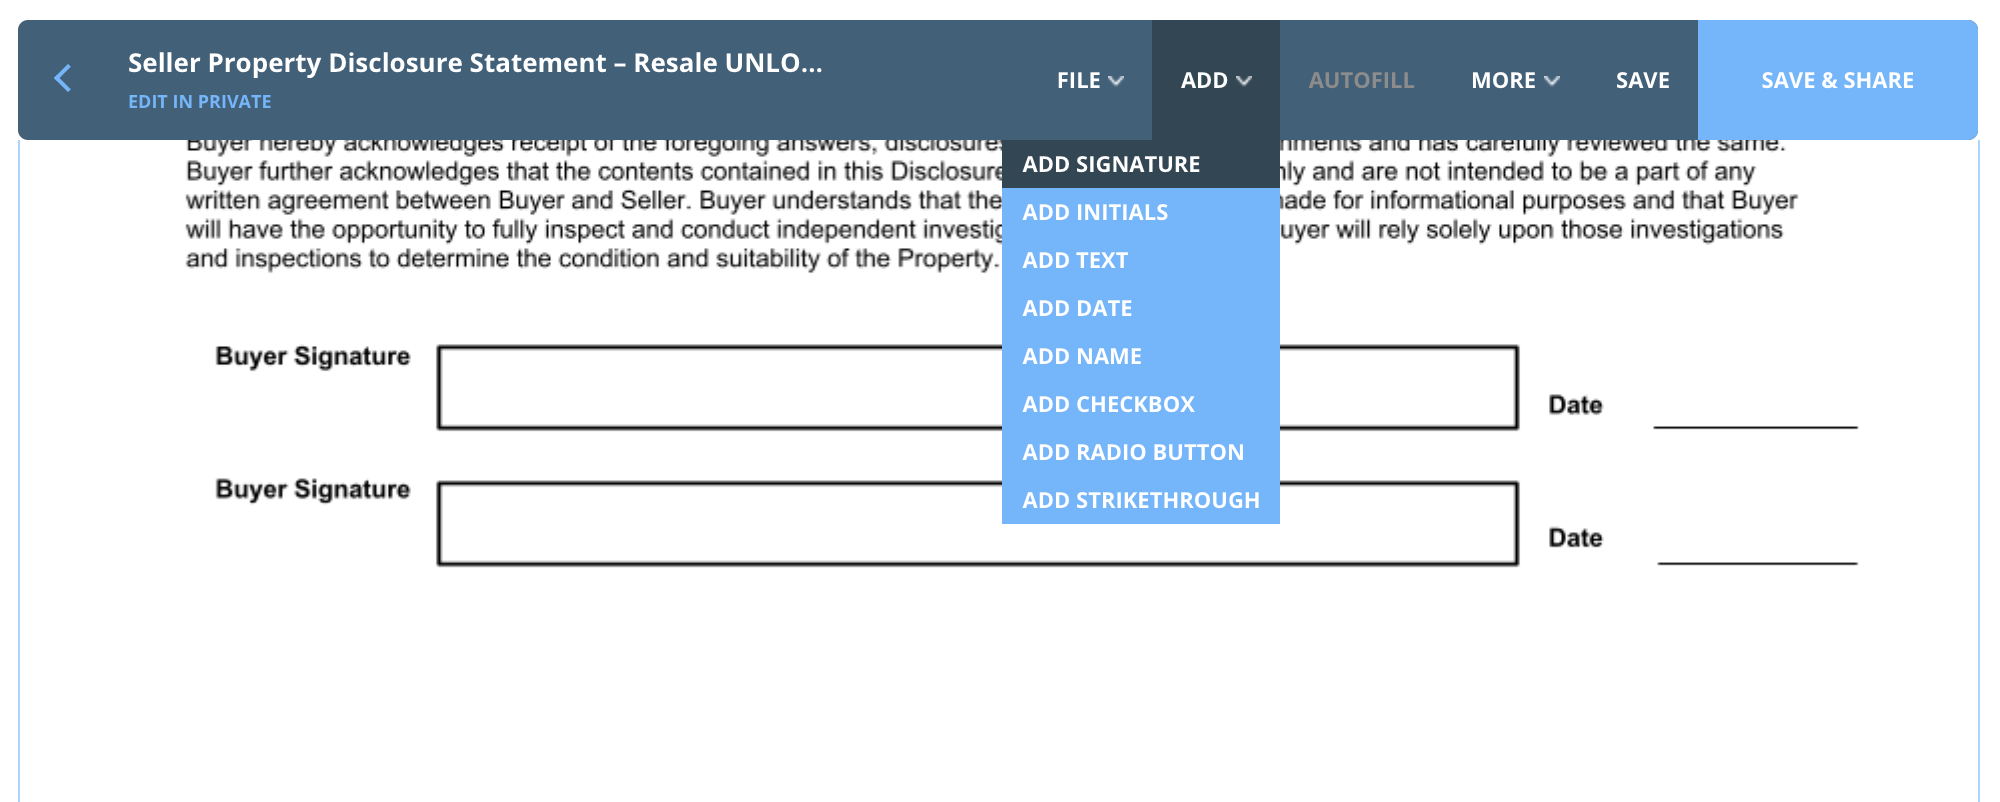Screen dimensions: 2000x802
Task: Click the first Buyer Signature box
Action: pos(720,388)
